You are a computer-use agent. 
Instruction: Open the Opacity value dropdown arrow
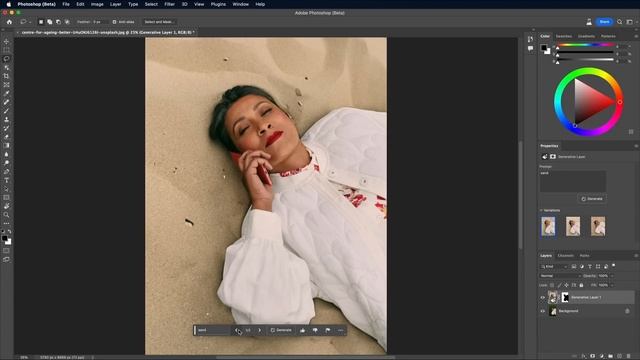coord(612,276)
